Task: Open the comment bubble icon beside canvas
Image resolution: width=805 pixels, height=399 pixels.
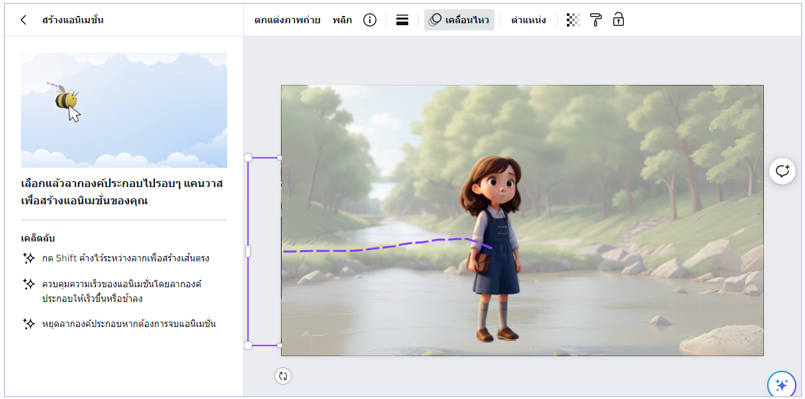Action: click(782, 171)
